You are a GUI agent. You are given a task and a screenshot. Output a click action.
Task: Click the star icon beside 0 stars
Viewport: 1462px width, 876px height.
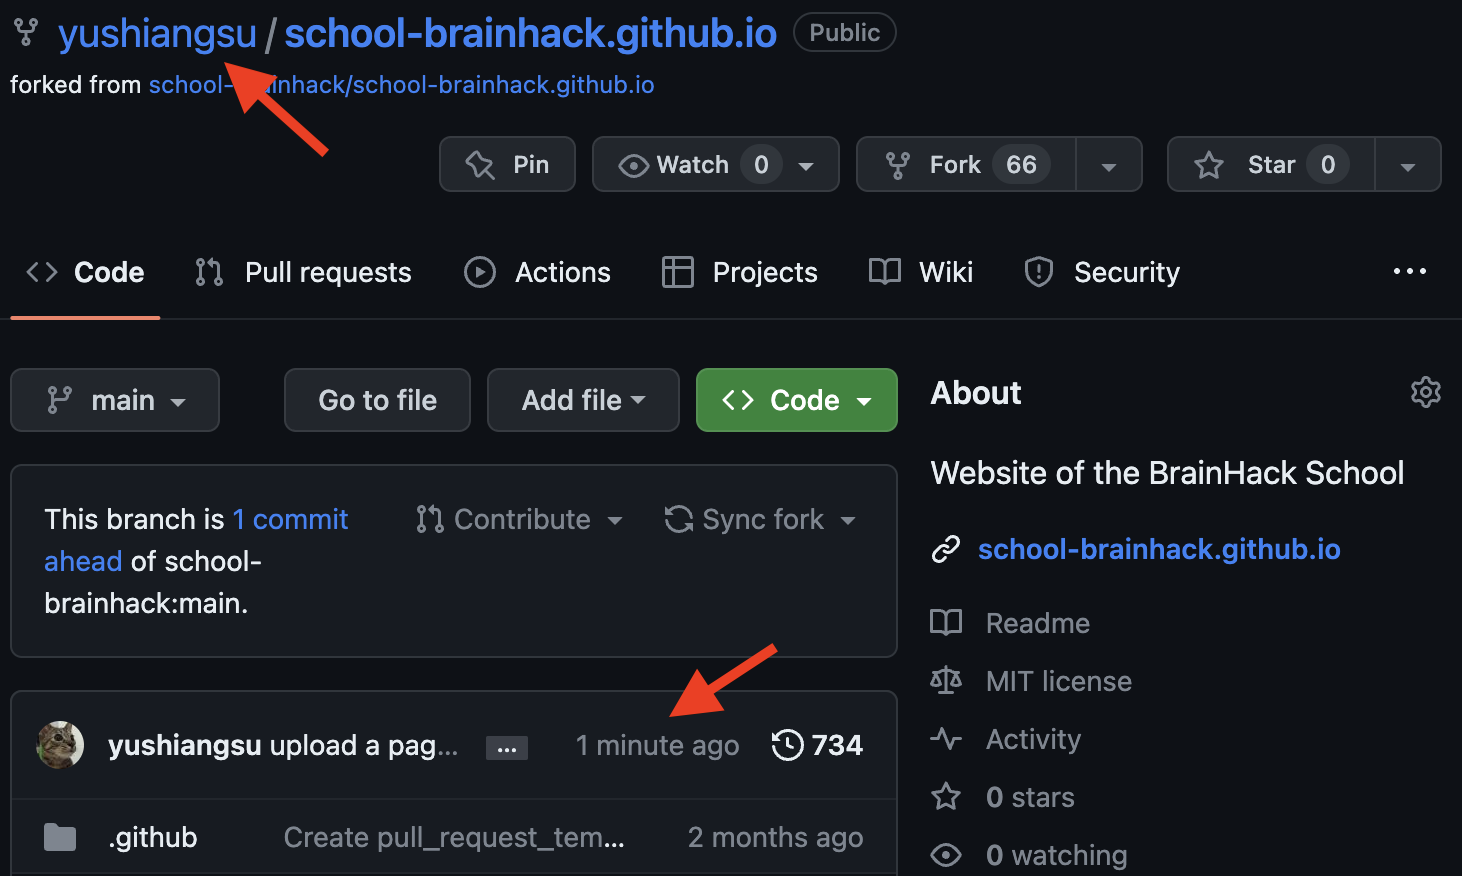point(946,797)
